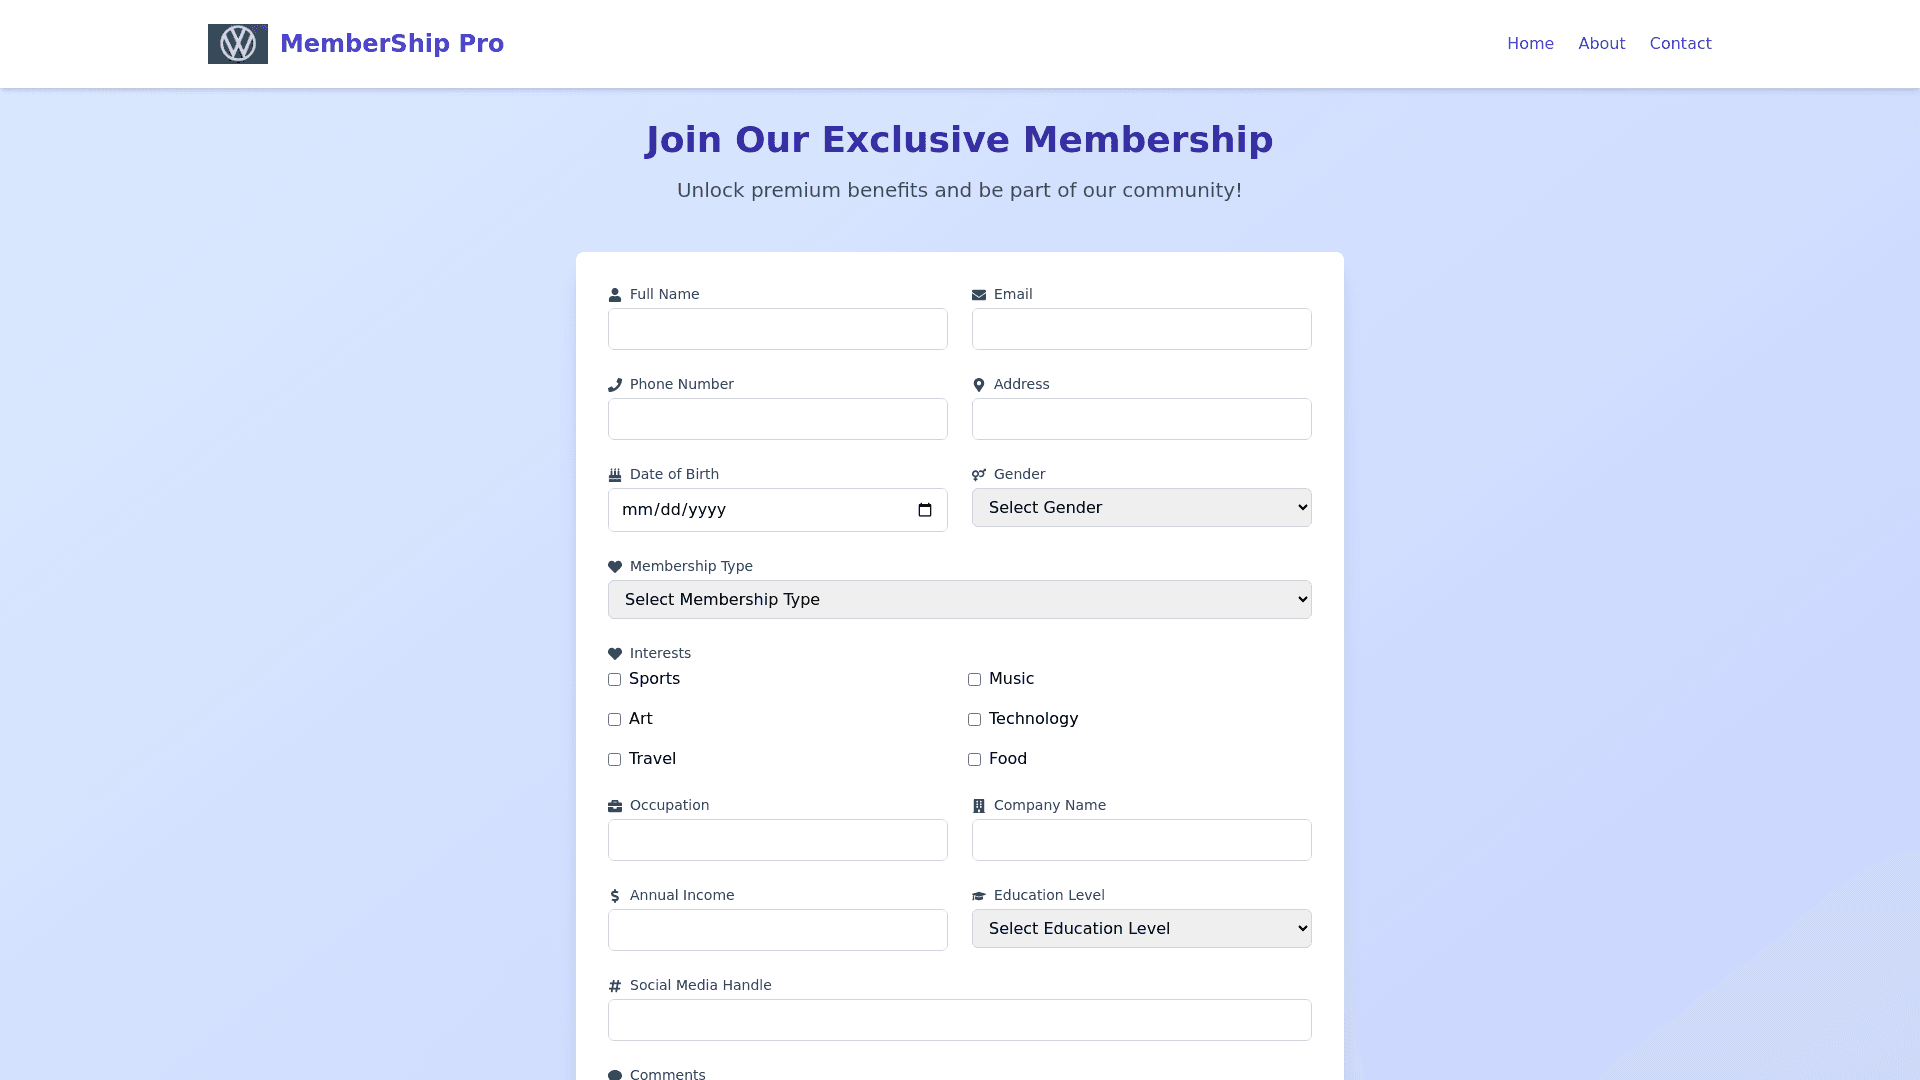Click into the Social Media Handle field

(x=959, y=1021)
